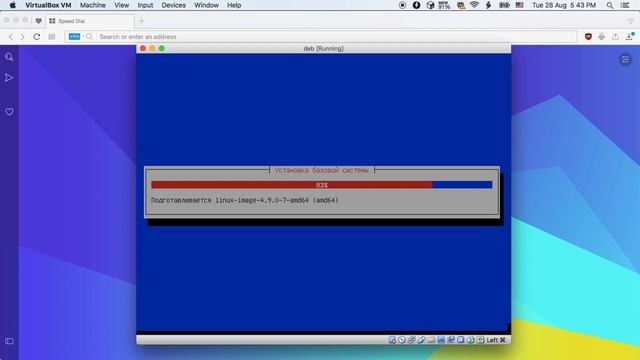Open the Speed Dial easy setup button
640x360 pixels.
coord(625,60)
